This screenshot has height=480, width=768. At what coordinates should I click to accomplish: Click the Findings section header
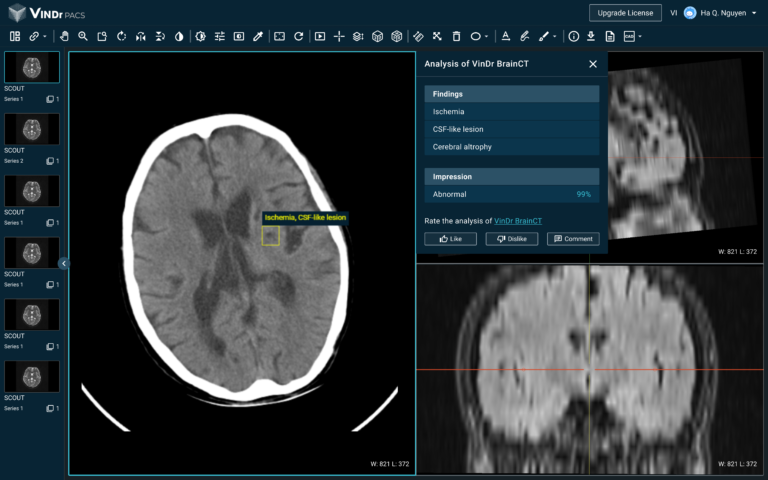click(512, 94)
